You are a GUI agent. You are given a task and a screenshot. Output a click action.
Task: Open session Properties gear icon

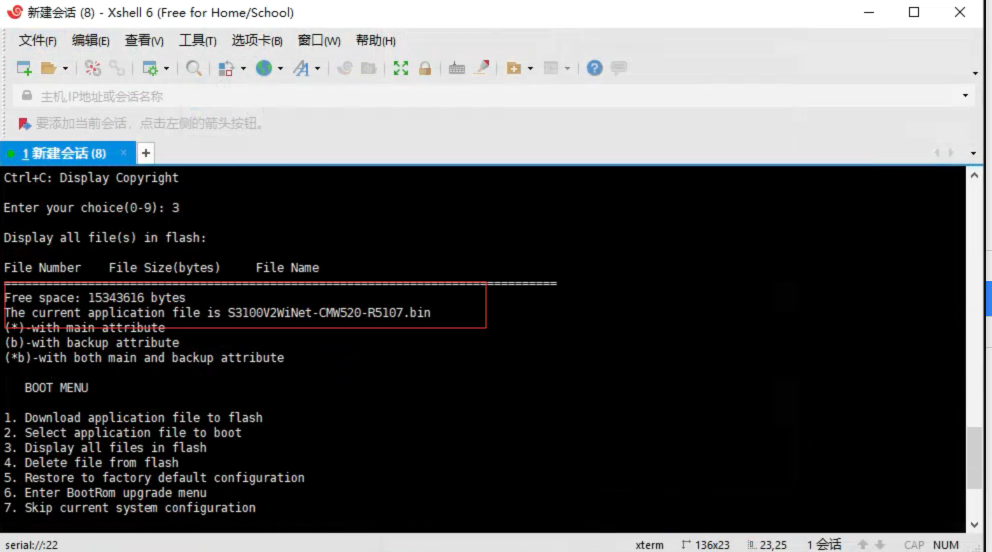150,68
